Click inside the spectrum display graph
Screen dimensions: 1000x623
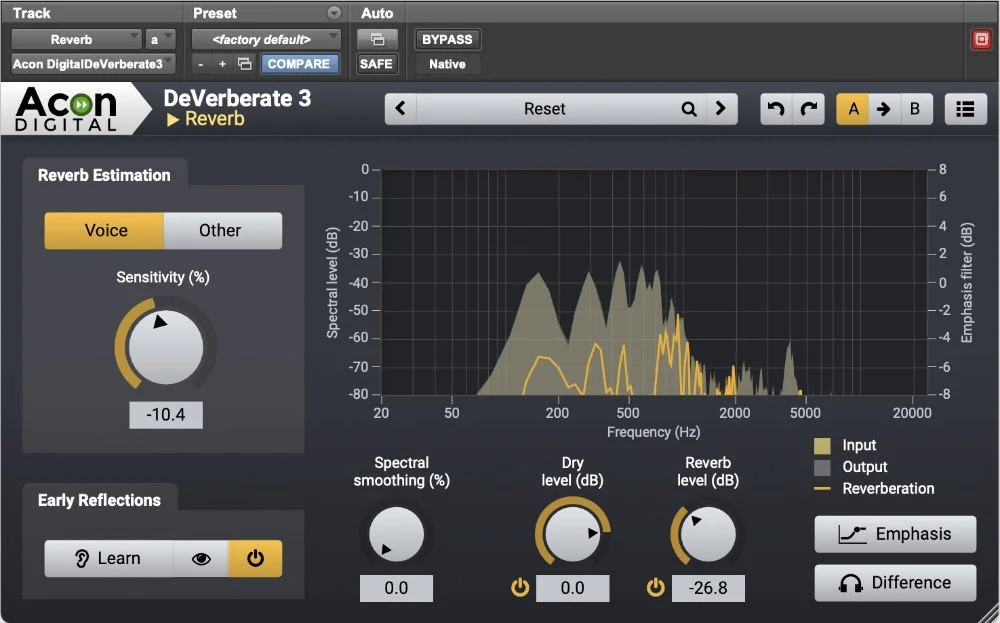click(x=653, y=282)
